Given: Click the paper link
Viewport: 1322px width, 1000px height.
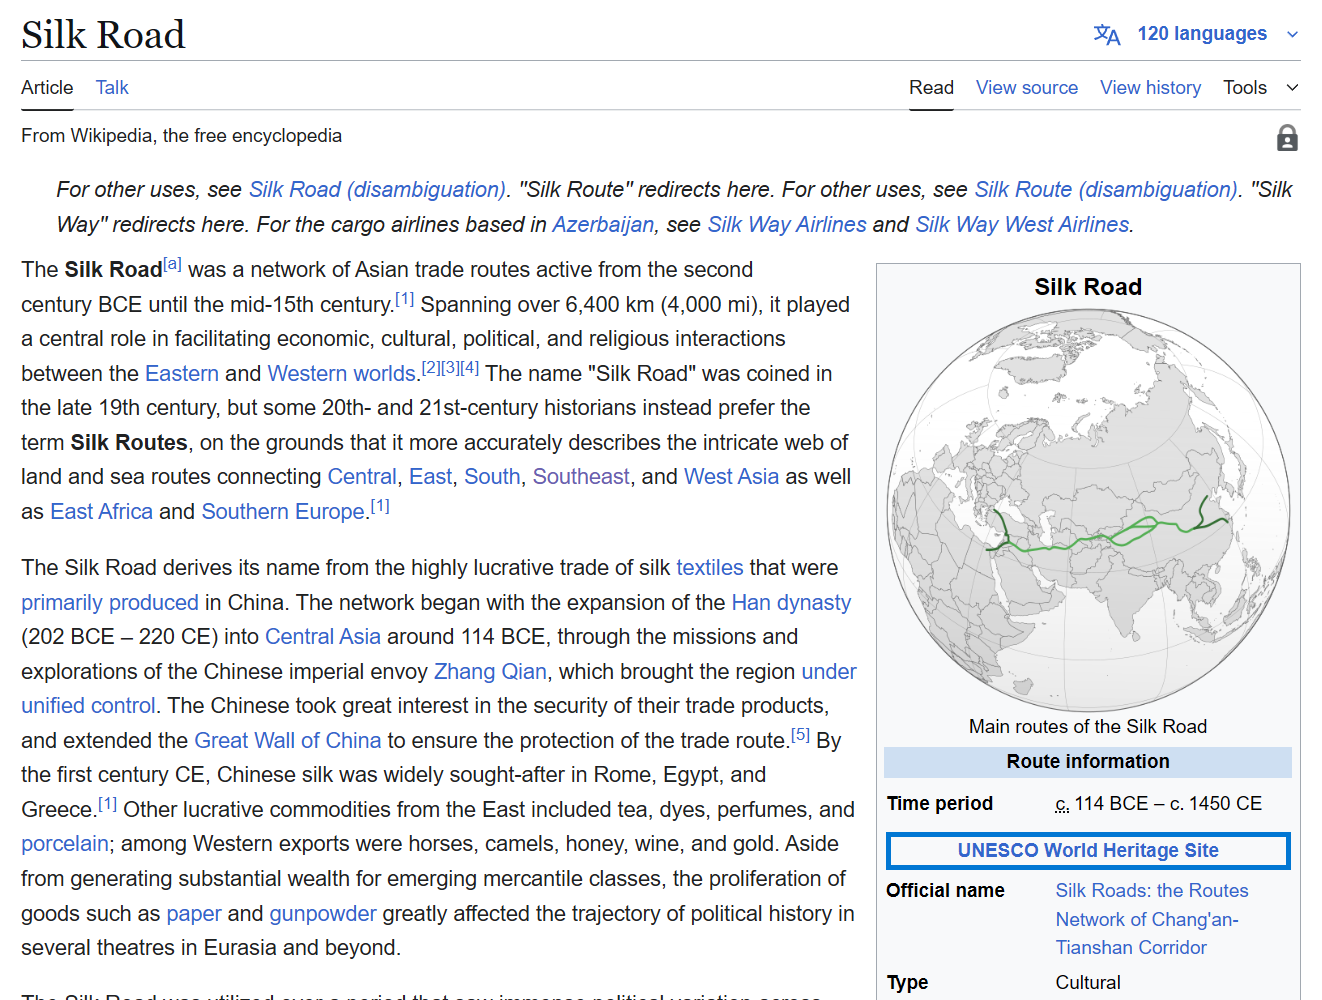Looking at the screenshot, I should pos(194,914).
